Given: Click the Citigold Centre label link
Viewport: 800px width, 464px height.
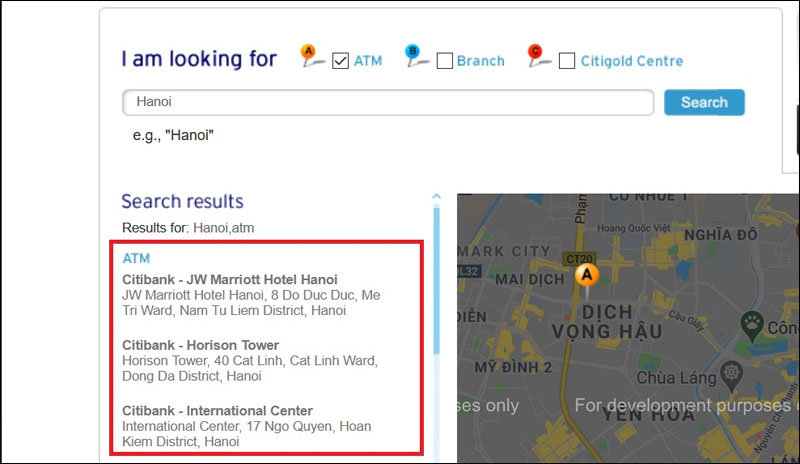Looking at the screenshot, I should 634,61.
